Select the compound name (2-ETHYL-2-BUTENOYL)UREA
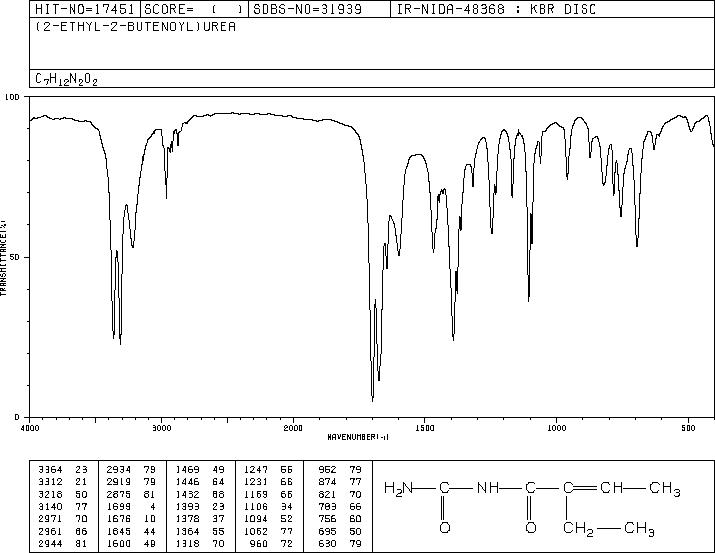This screenshot has width=715, height=553. point(135,27)
